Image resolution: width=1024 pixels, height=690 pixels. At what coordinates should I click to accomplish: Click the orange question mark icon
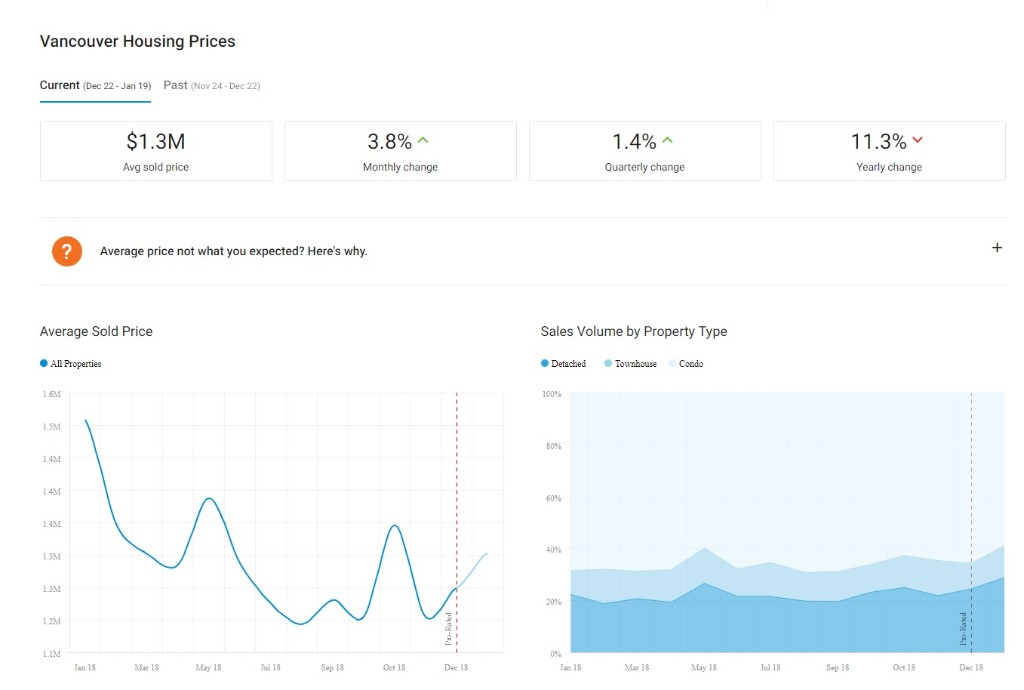[x=67, y=251]
